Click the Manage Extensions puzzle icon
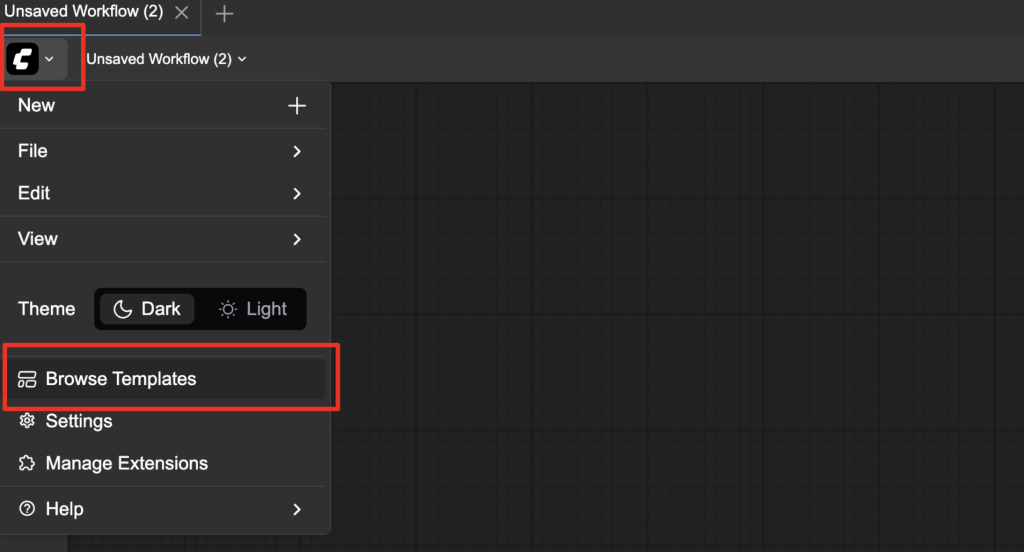Screen dimensions: 1024x552 (28, 463)
